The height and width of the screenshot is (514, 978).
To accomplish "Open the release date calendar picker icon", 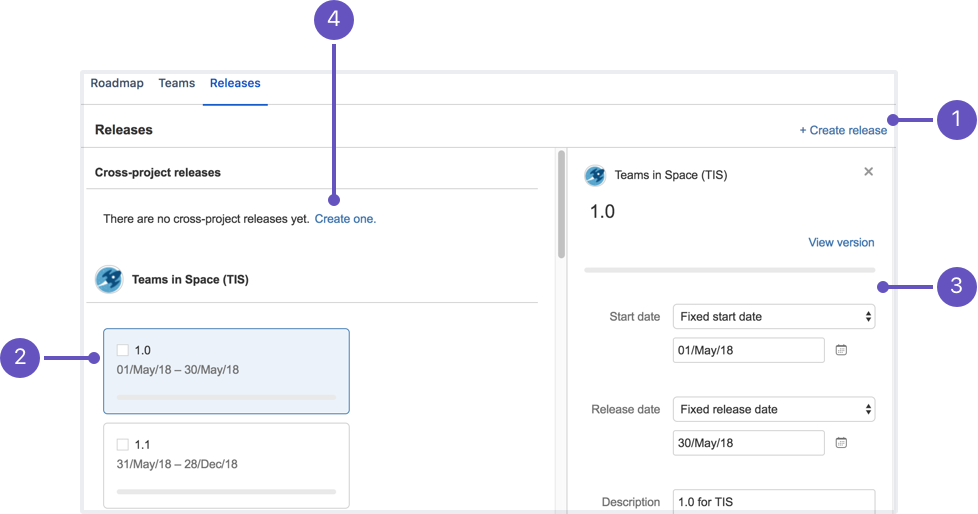I will pyautogui.click(x=841, y=443).
